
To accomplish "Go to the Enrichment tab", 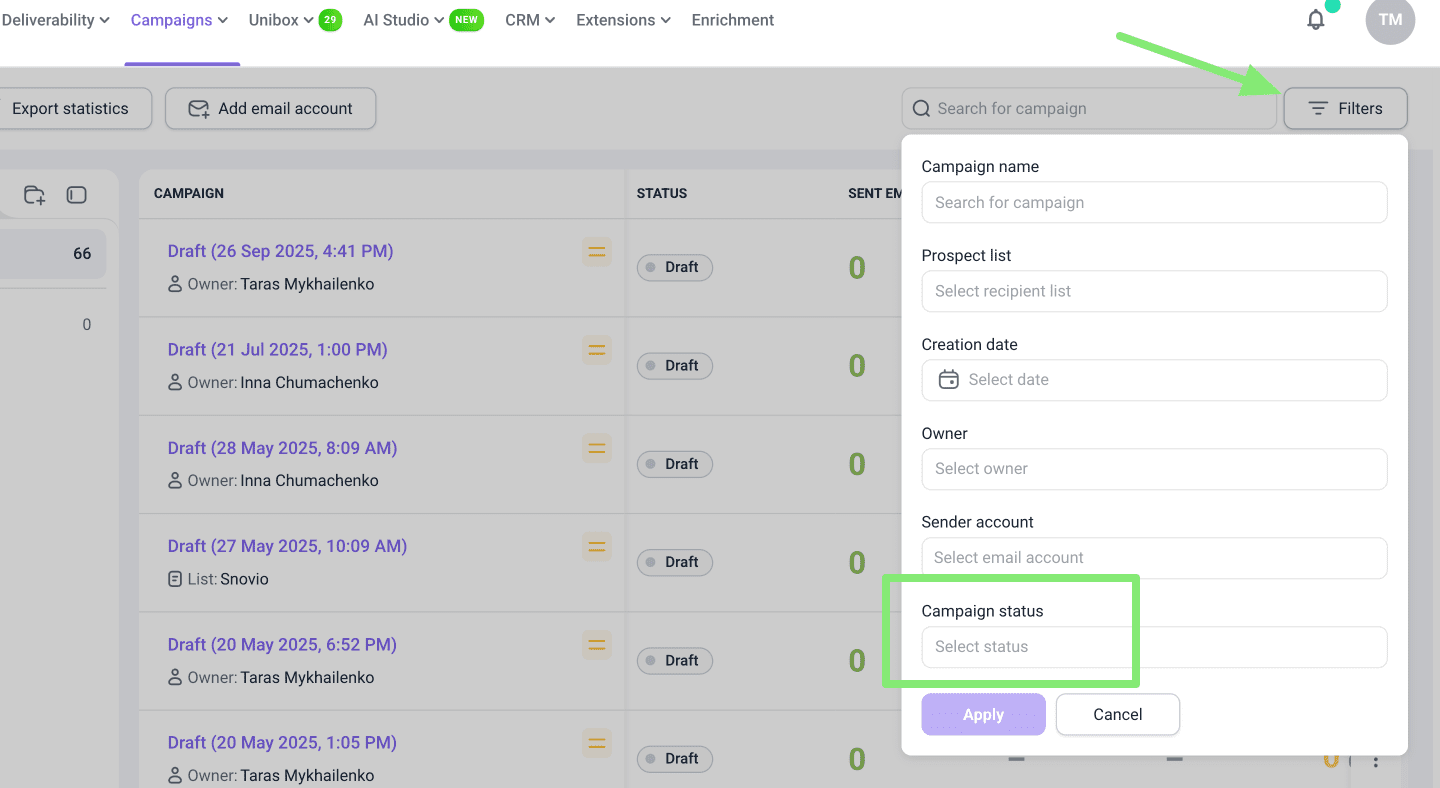I will (733, 20).
